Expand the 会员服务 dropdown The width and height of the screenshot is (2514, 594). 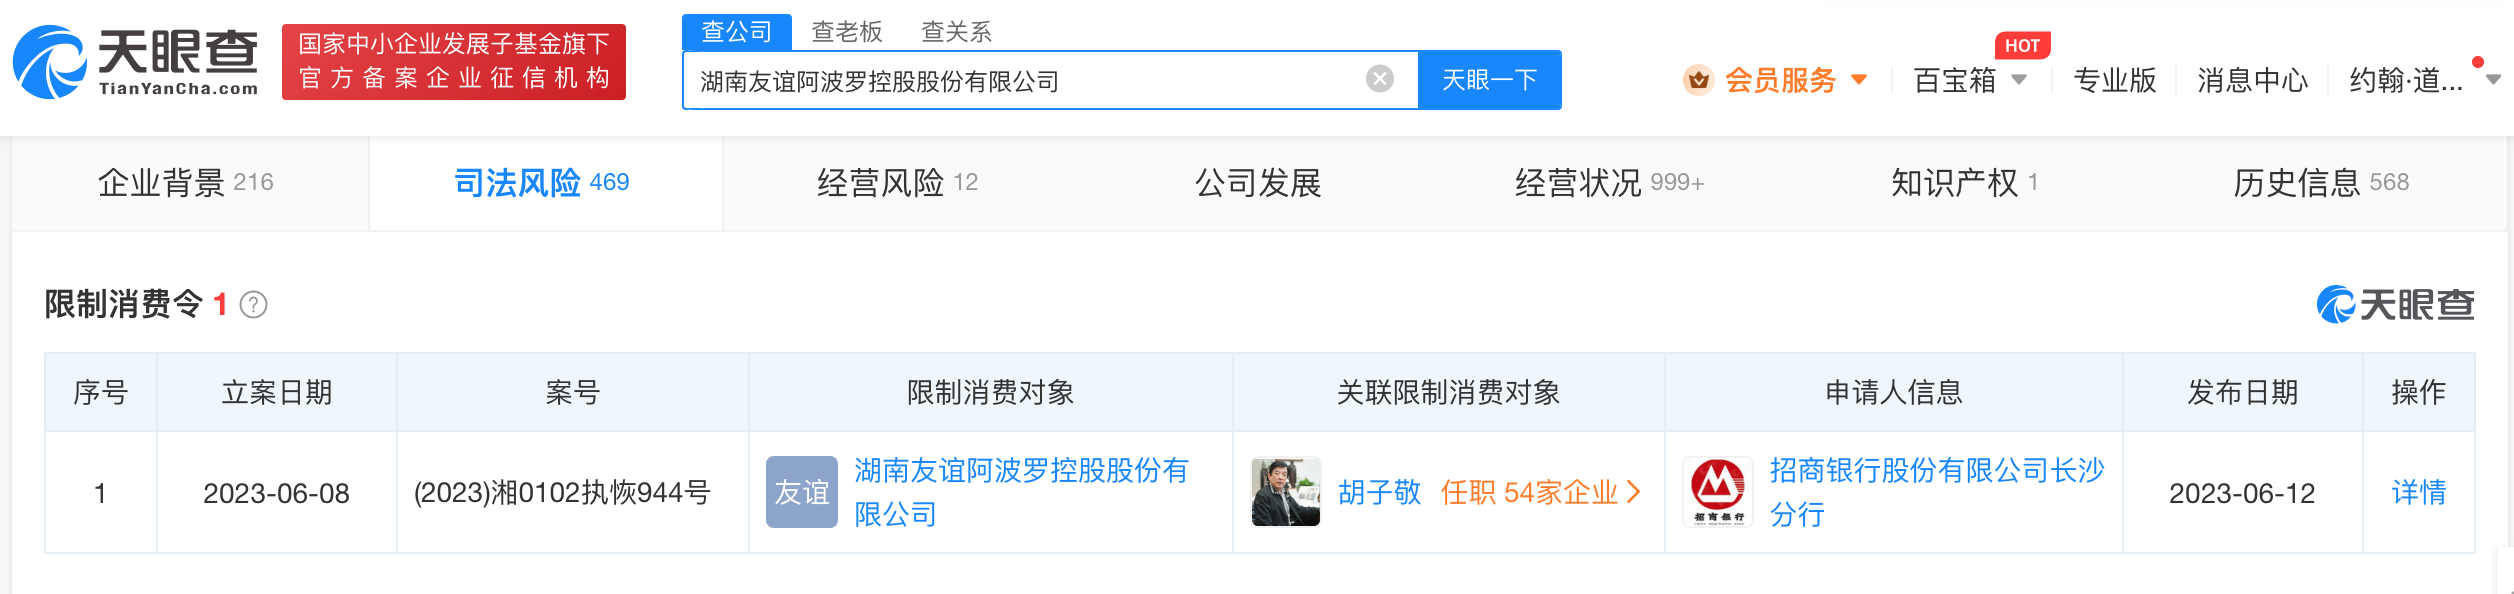pos(1859,80)
